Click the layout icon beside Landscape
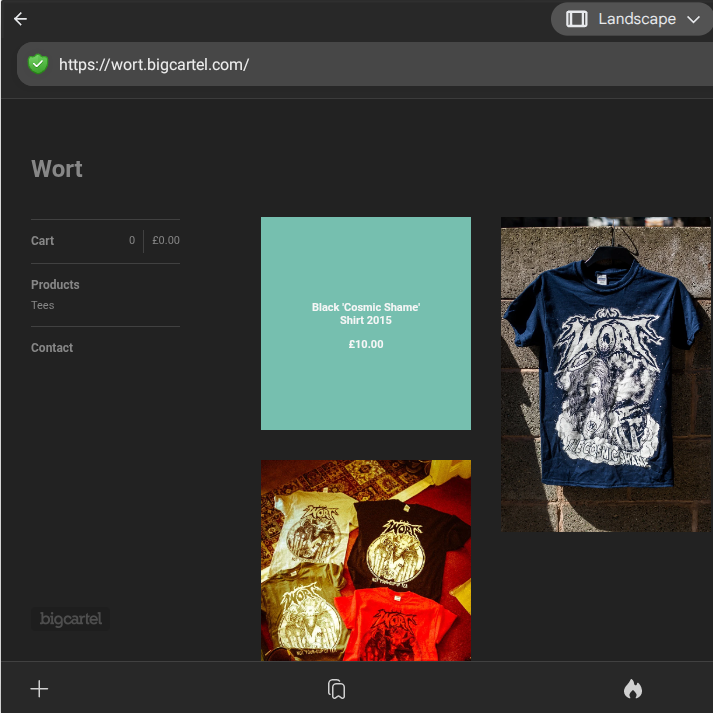The image size is (713, 713). [577, 19]
